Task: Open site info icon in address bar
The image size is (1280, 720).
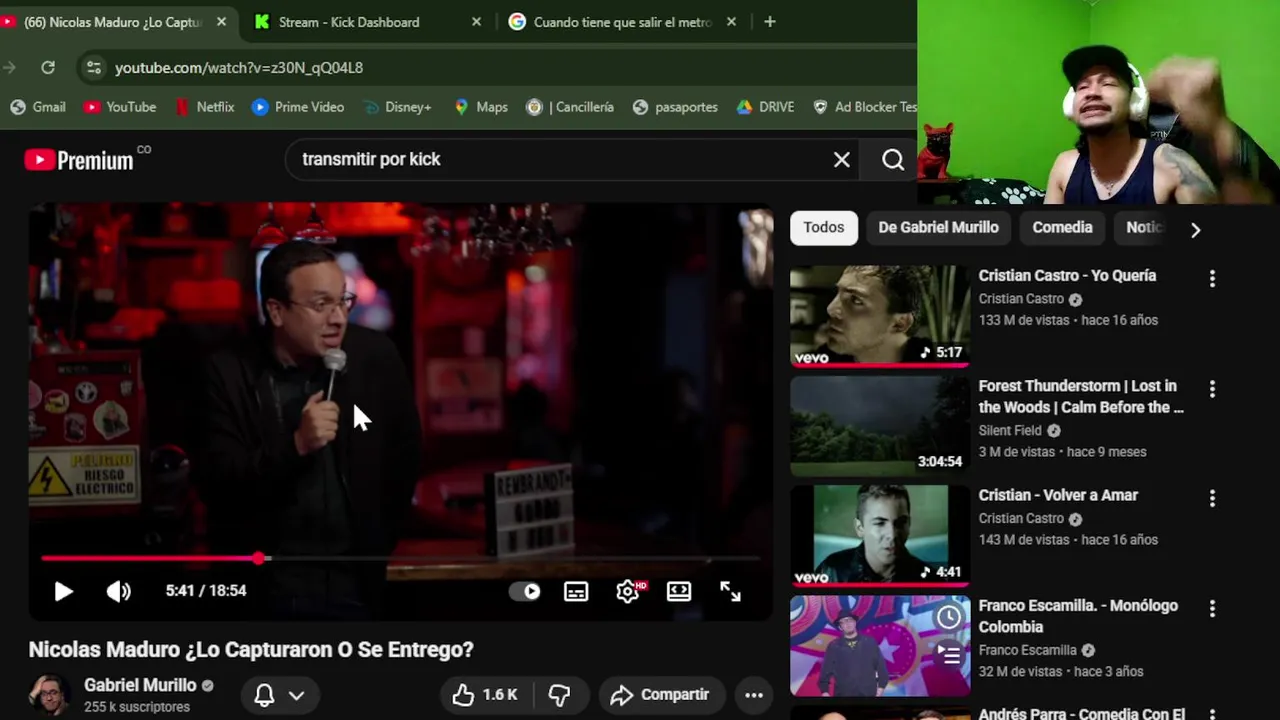Action: (93, 67)
